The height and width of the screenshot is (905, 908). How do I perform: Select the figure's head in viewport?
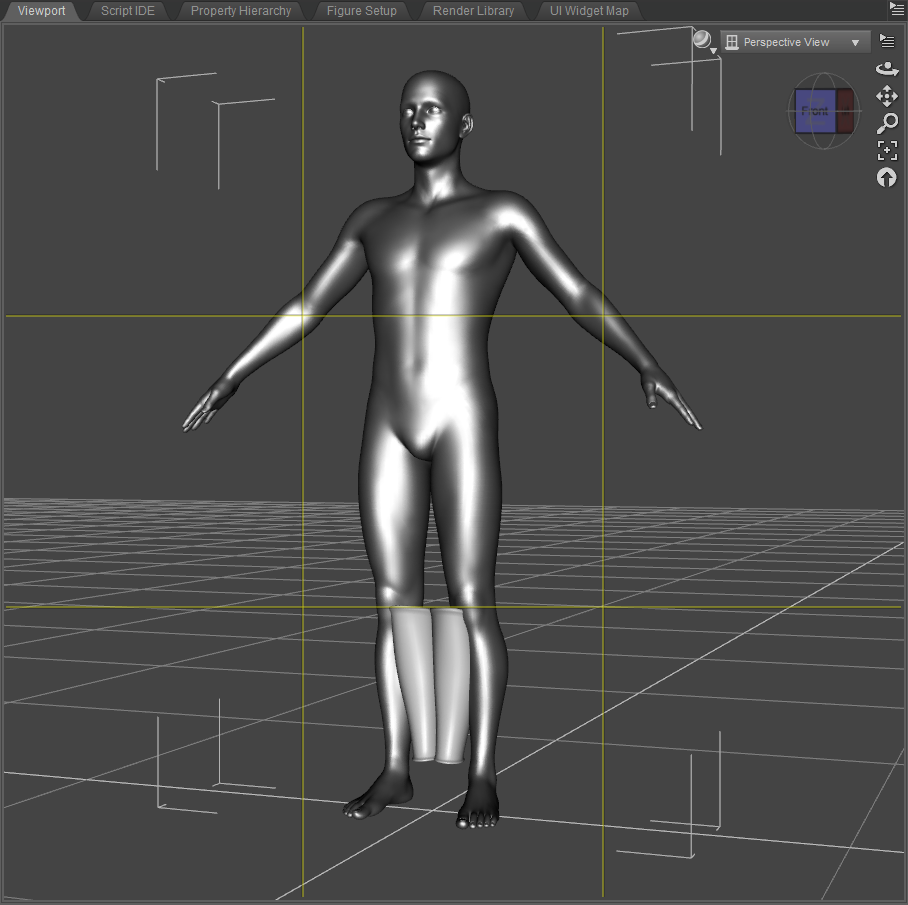pos(435,116)
